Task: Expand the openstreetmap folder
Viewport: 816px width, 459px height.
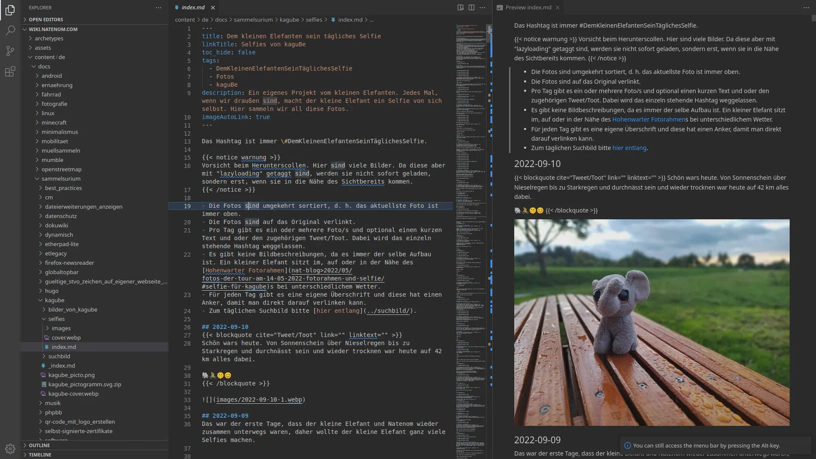Action: 61,170
